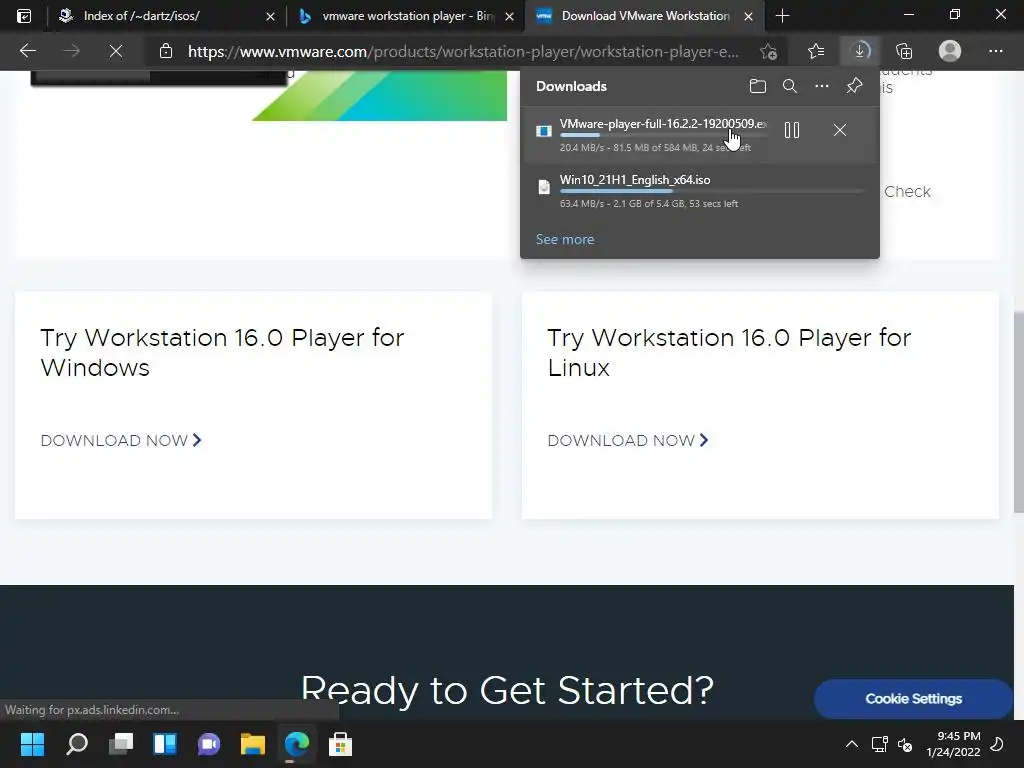Click VMware-player-full-16.2.2 file name

point(663,123)
